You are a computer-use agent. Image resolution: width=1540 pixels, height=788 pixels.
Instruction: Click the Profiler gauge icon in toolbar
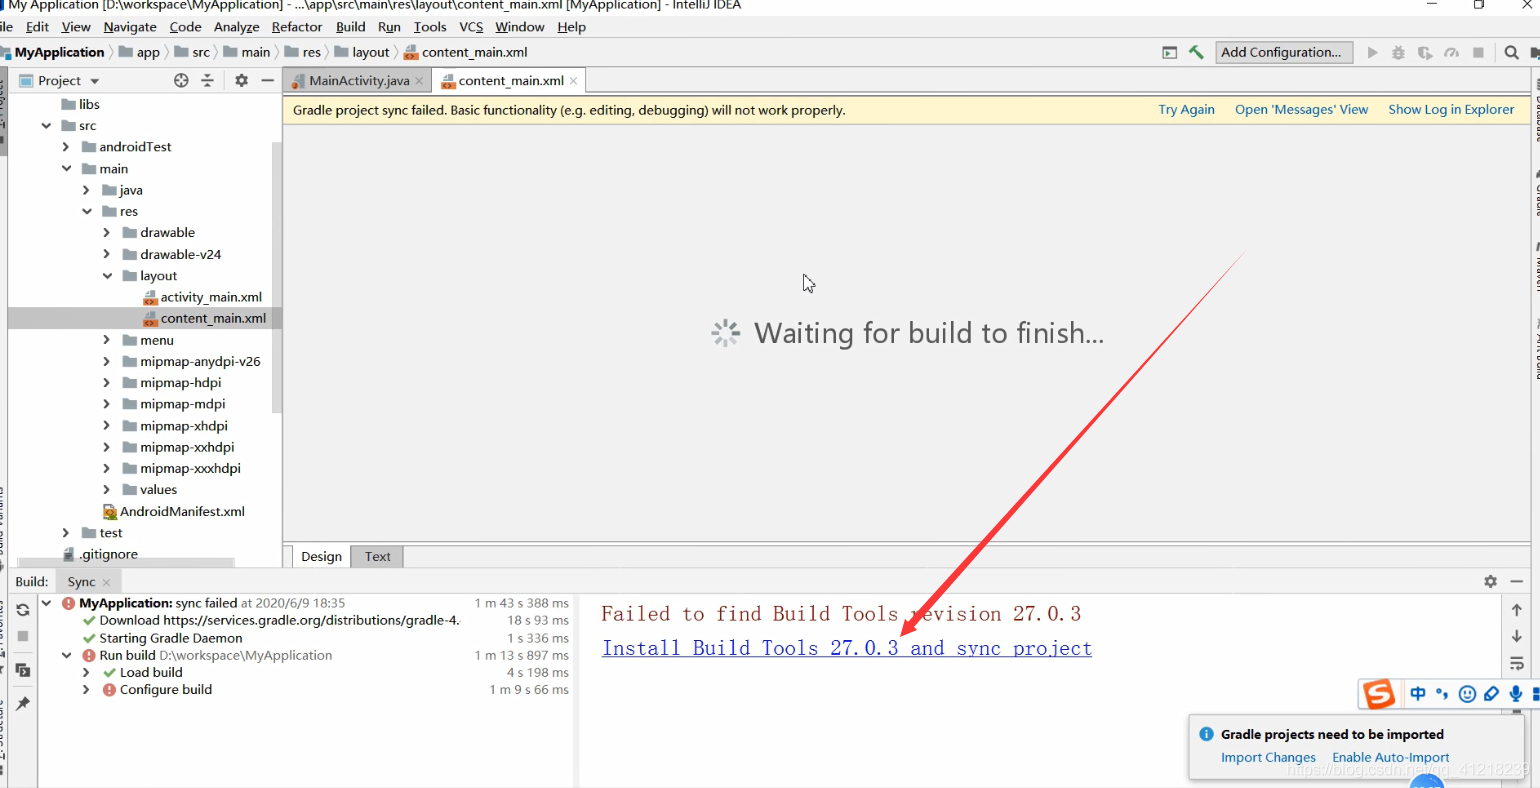point(1451,52)
